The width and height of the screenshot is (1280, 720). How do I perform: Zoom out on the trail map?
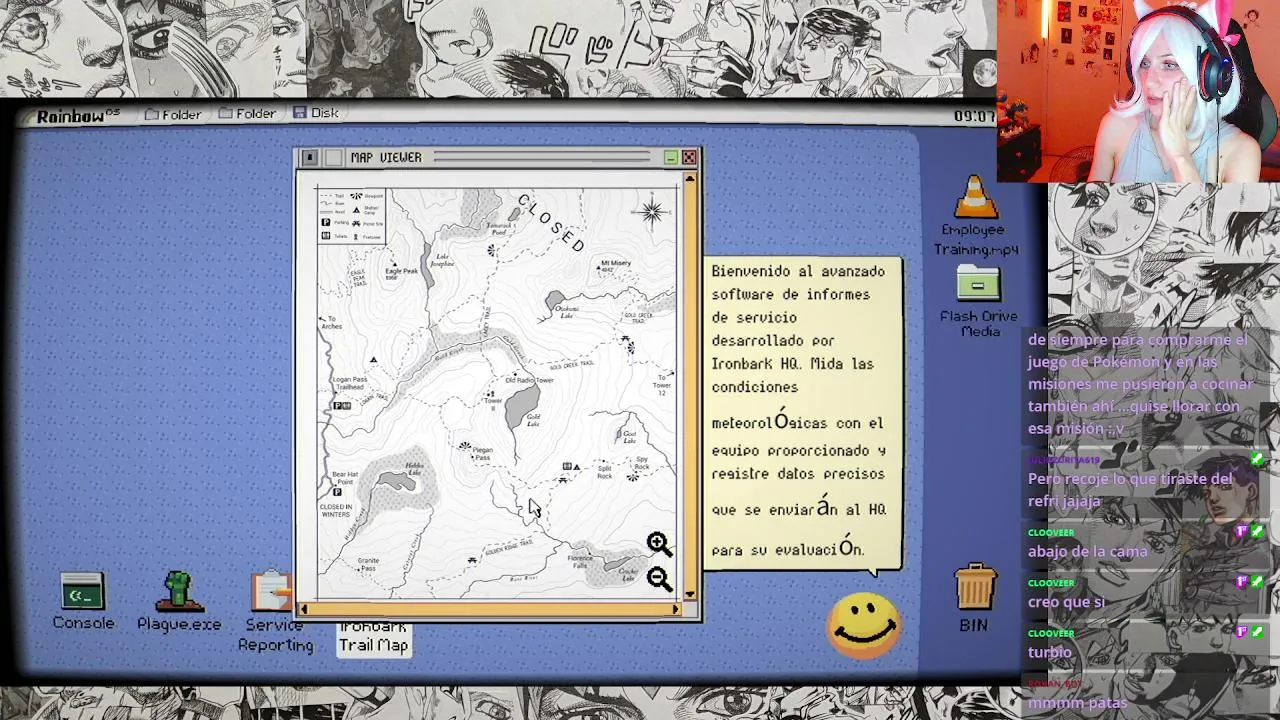[658, 579]
